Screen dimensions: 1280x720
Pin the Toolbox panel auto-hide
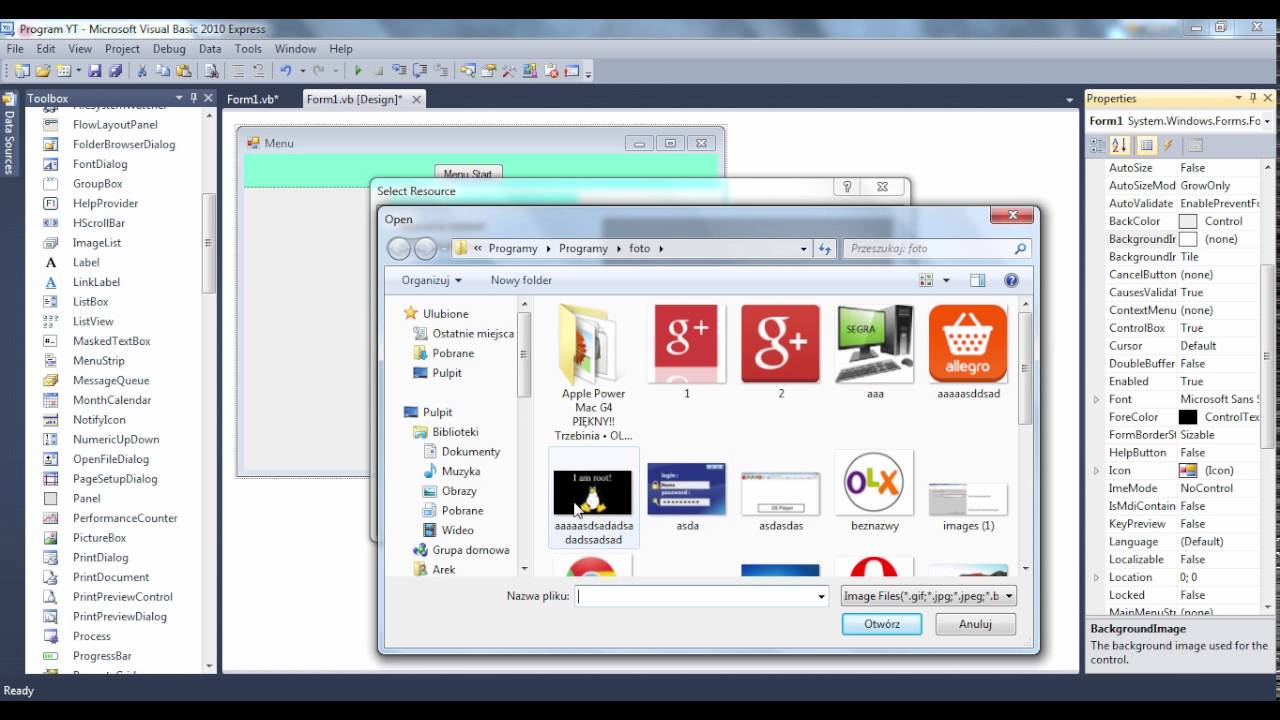coord(194,98)
